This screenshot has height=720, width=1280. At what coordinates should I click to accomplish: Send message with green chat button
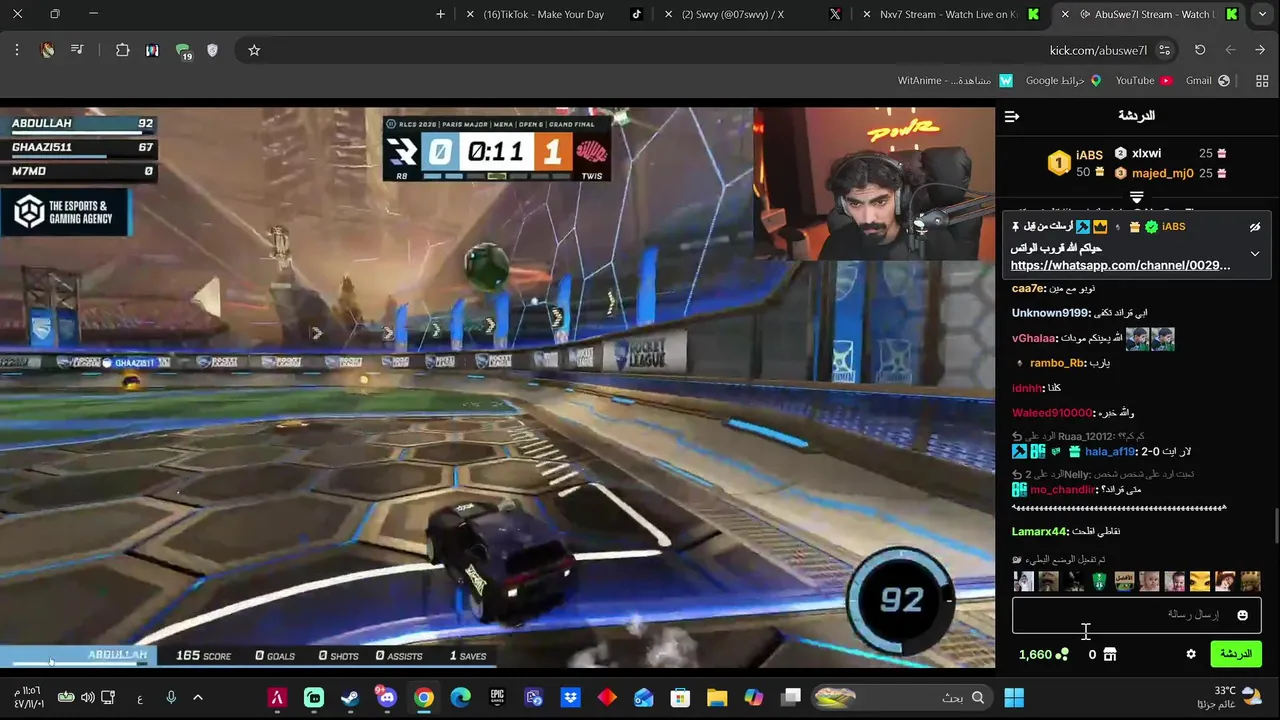coord(1236,654)
